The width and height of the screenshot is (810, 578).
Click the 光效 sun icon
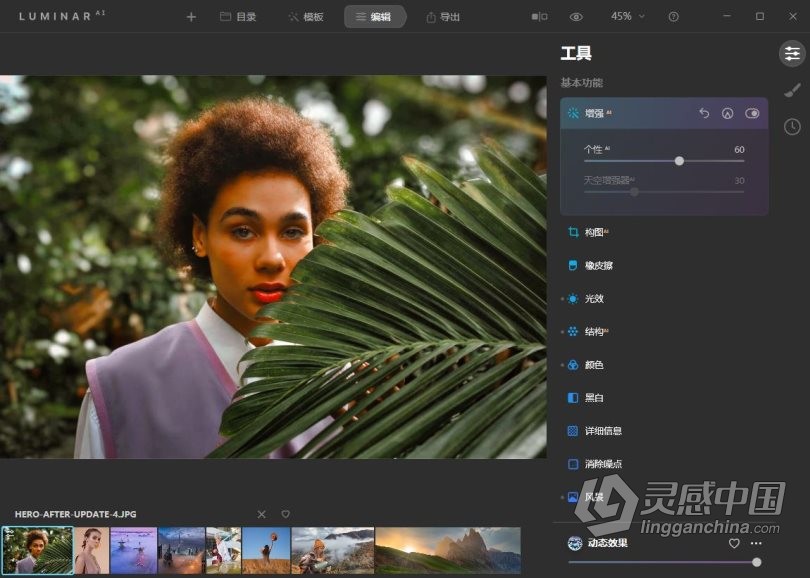point(572,299)
